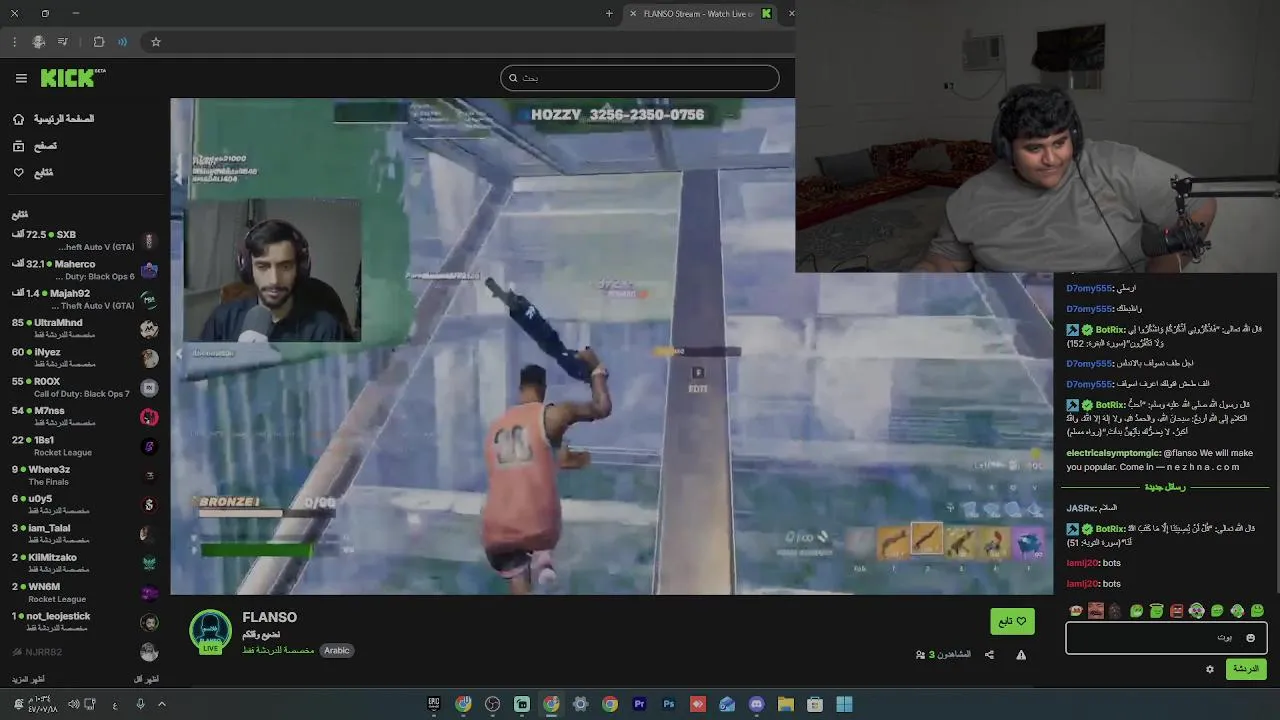Open iam_Talal channel in the sidebar
1280x720 pixels.
pyautogui.click(x=83, y=533)
